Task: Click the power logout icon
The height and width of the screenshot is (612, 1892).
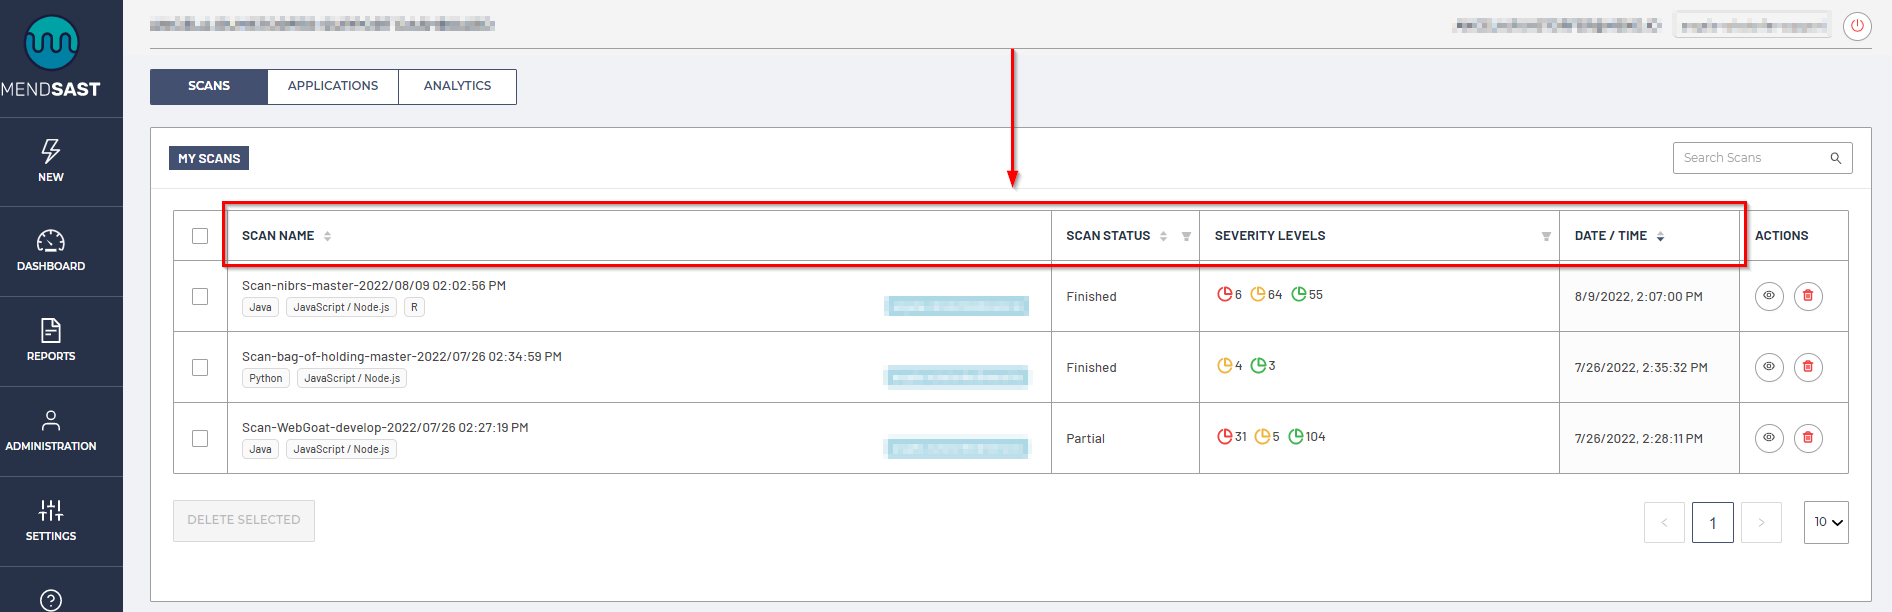Action: 1857,26
